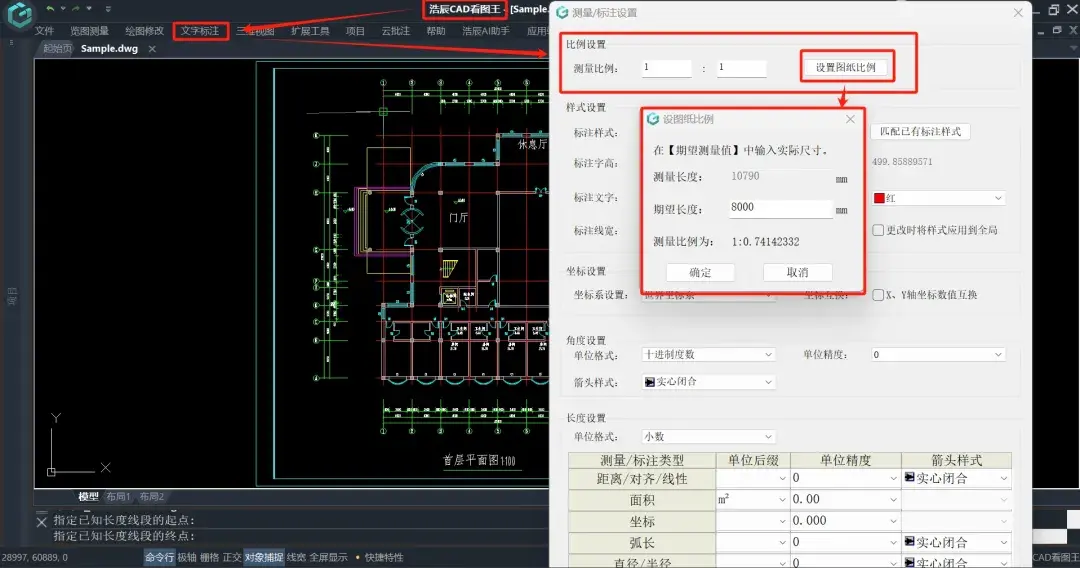
Task: Close the 测量/标注设置 dialog
Action: [1018, 12]
